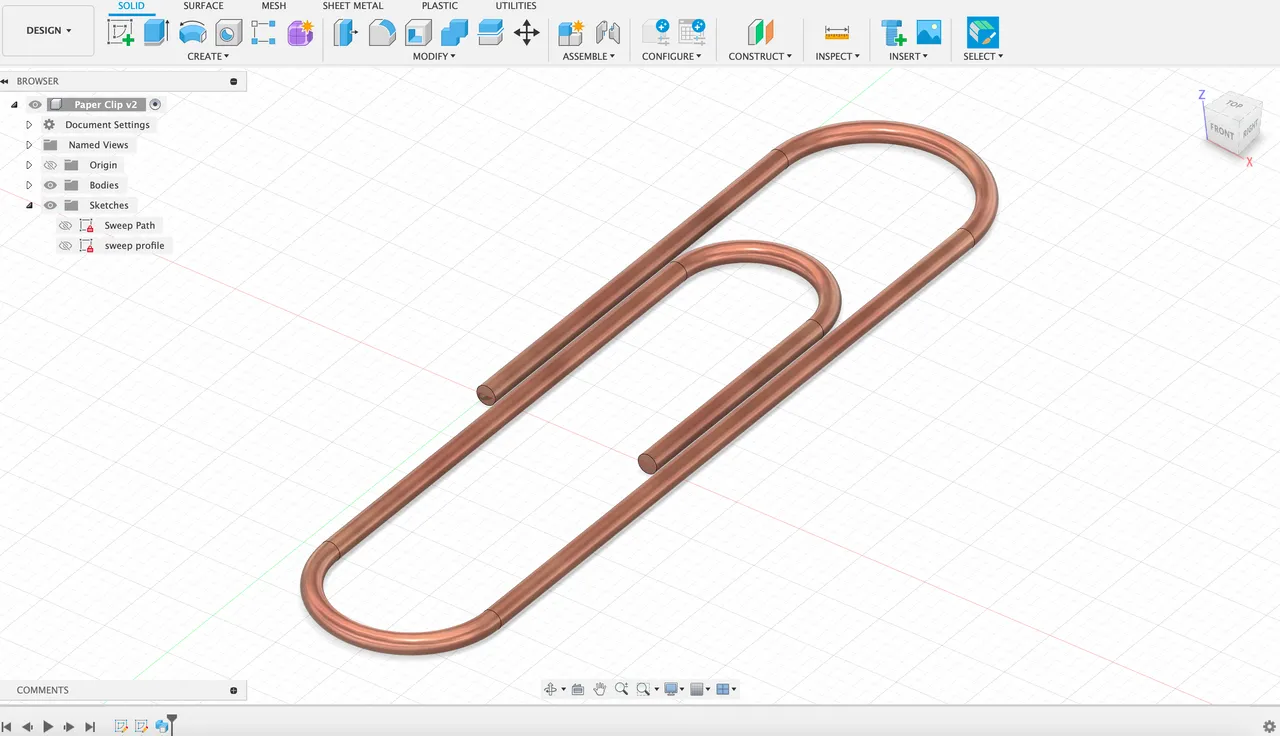This screenshot has height=736, width=1280.
Task: Click the Measure tool under Inspect
Action: coord(837,32)
